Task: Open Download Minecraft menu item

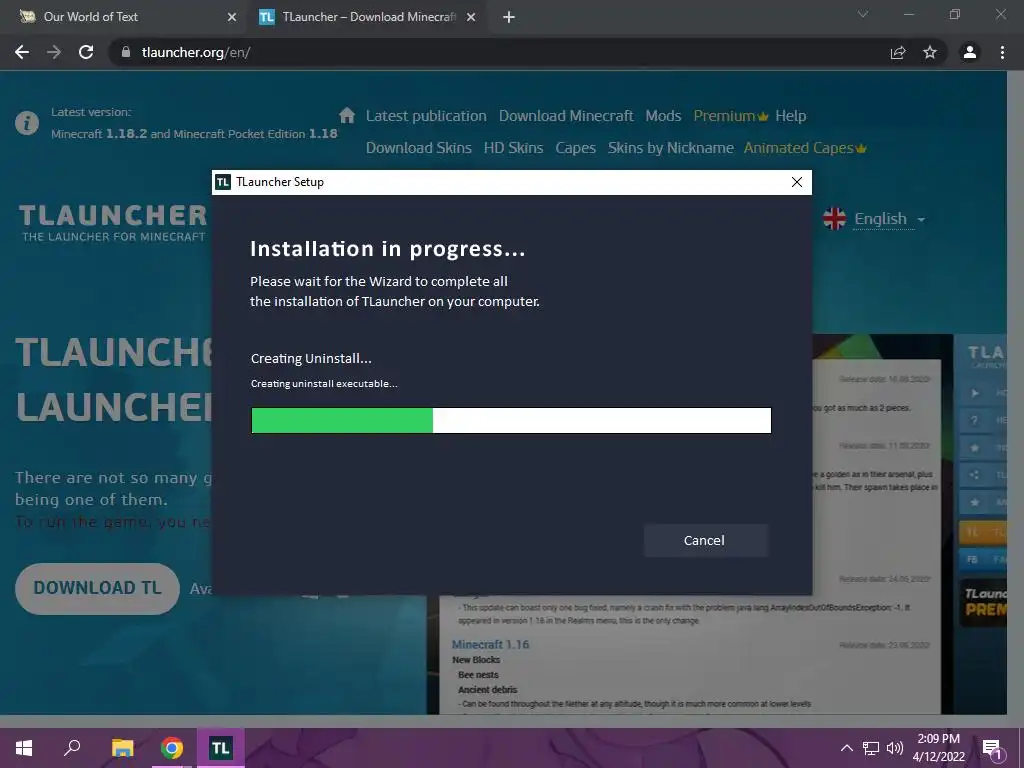Action: pyautogui.click(x=566, y=116)
